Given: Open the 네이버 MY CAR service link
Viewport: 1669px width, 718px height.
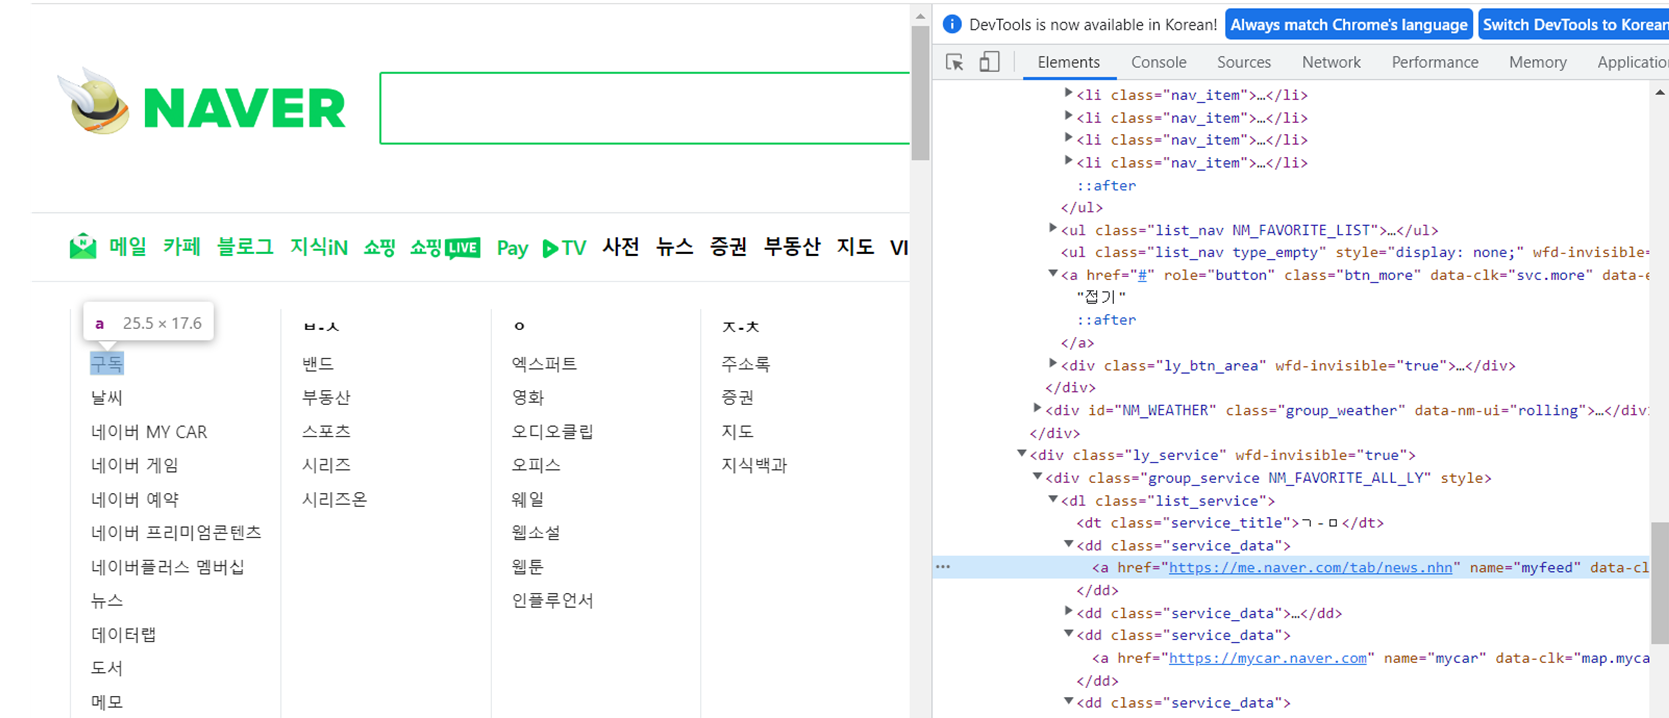Looking at the screenshot, I should tap(149, 432).
